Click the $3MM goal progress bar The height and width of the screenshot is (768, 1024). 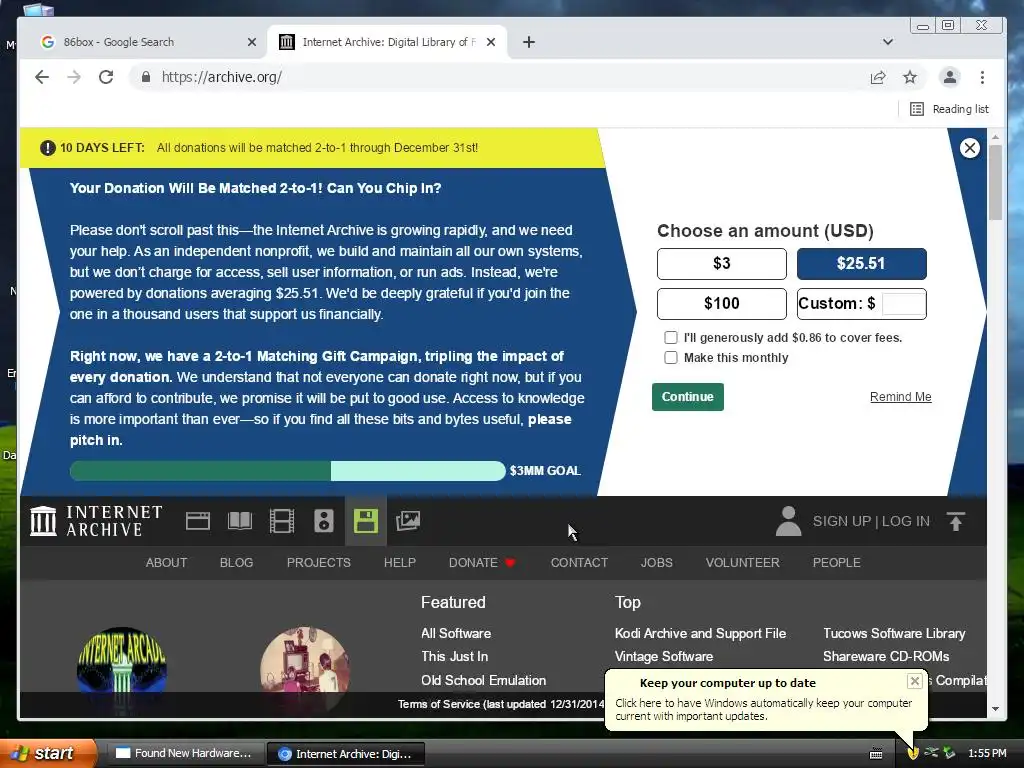287,471
